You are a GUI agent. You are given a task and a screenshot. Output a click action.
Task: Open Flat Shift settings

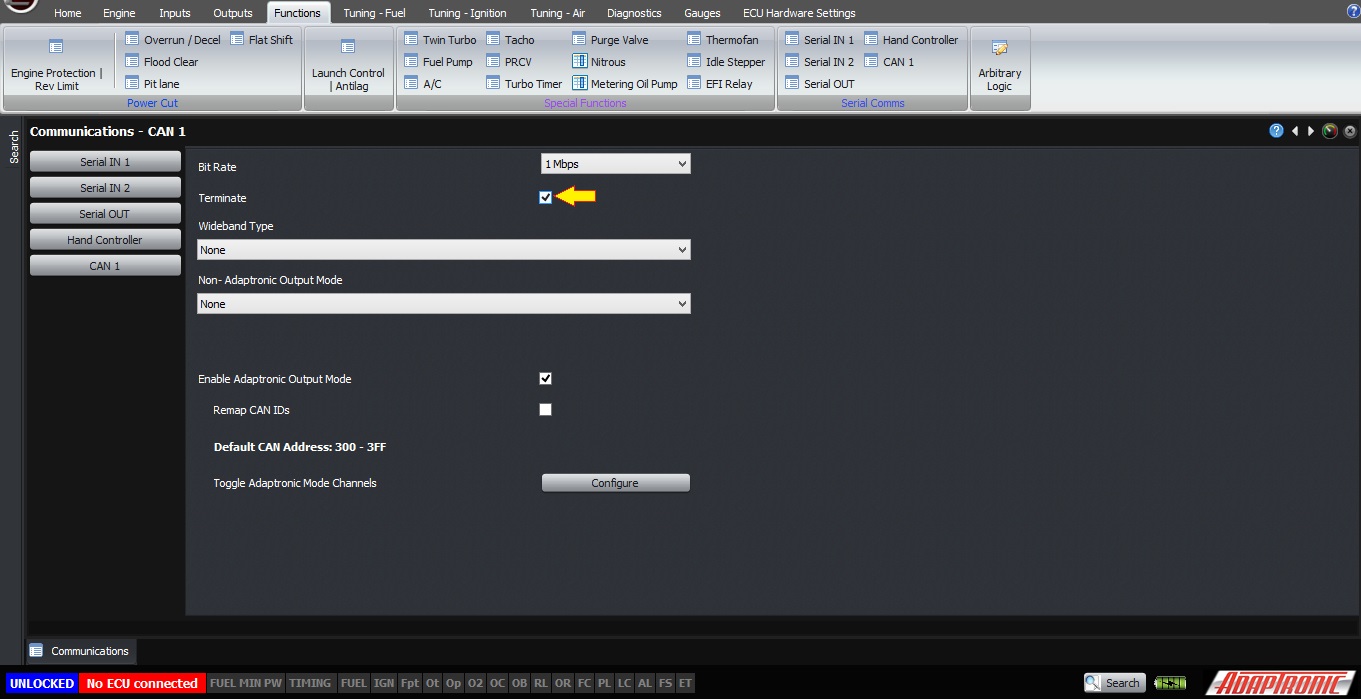[x=262, y=40]
